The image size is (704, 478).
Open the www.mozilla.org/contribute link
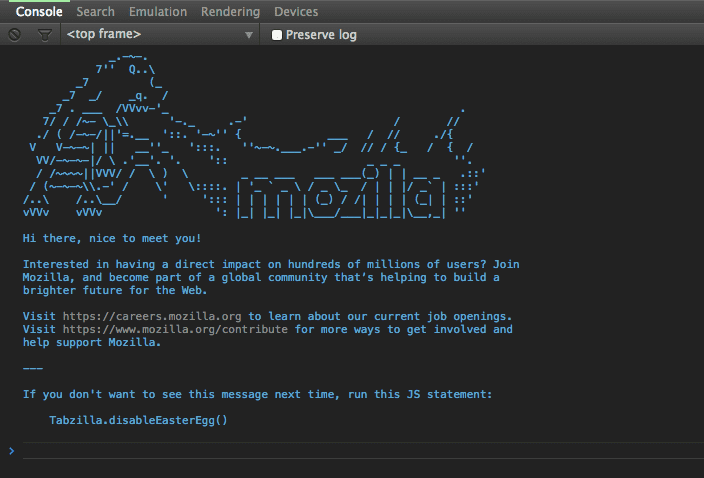click(x=175, y=329)
